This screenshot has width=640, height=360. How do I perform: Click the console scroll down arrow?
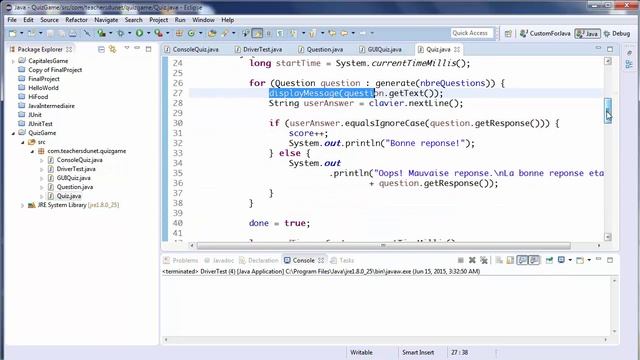[614, 331]
